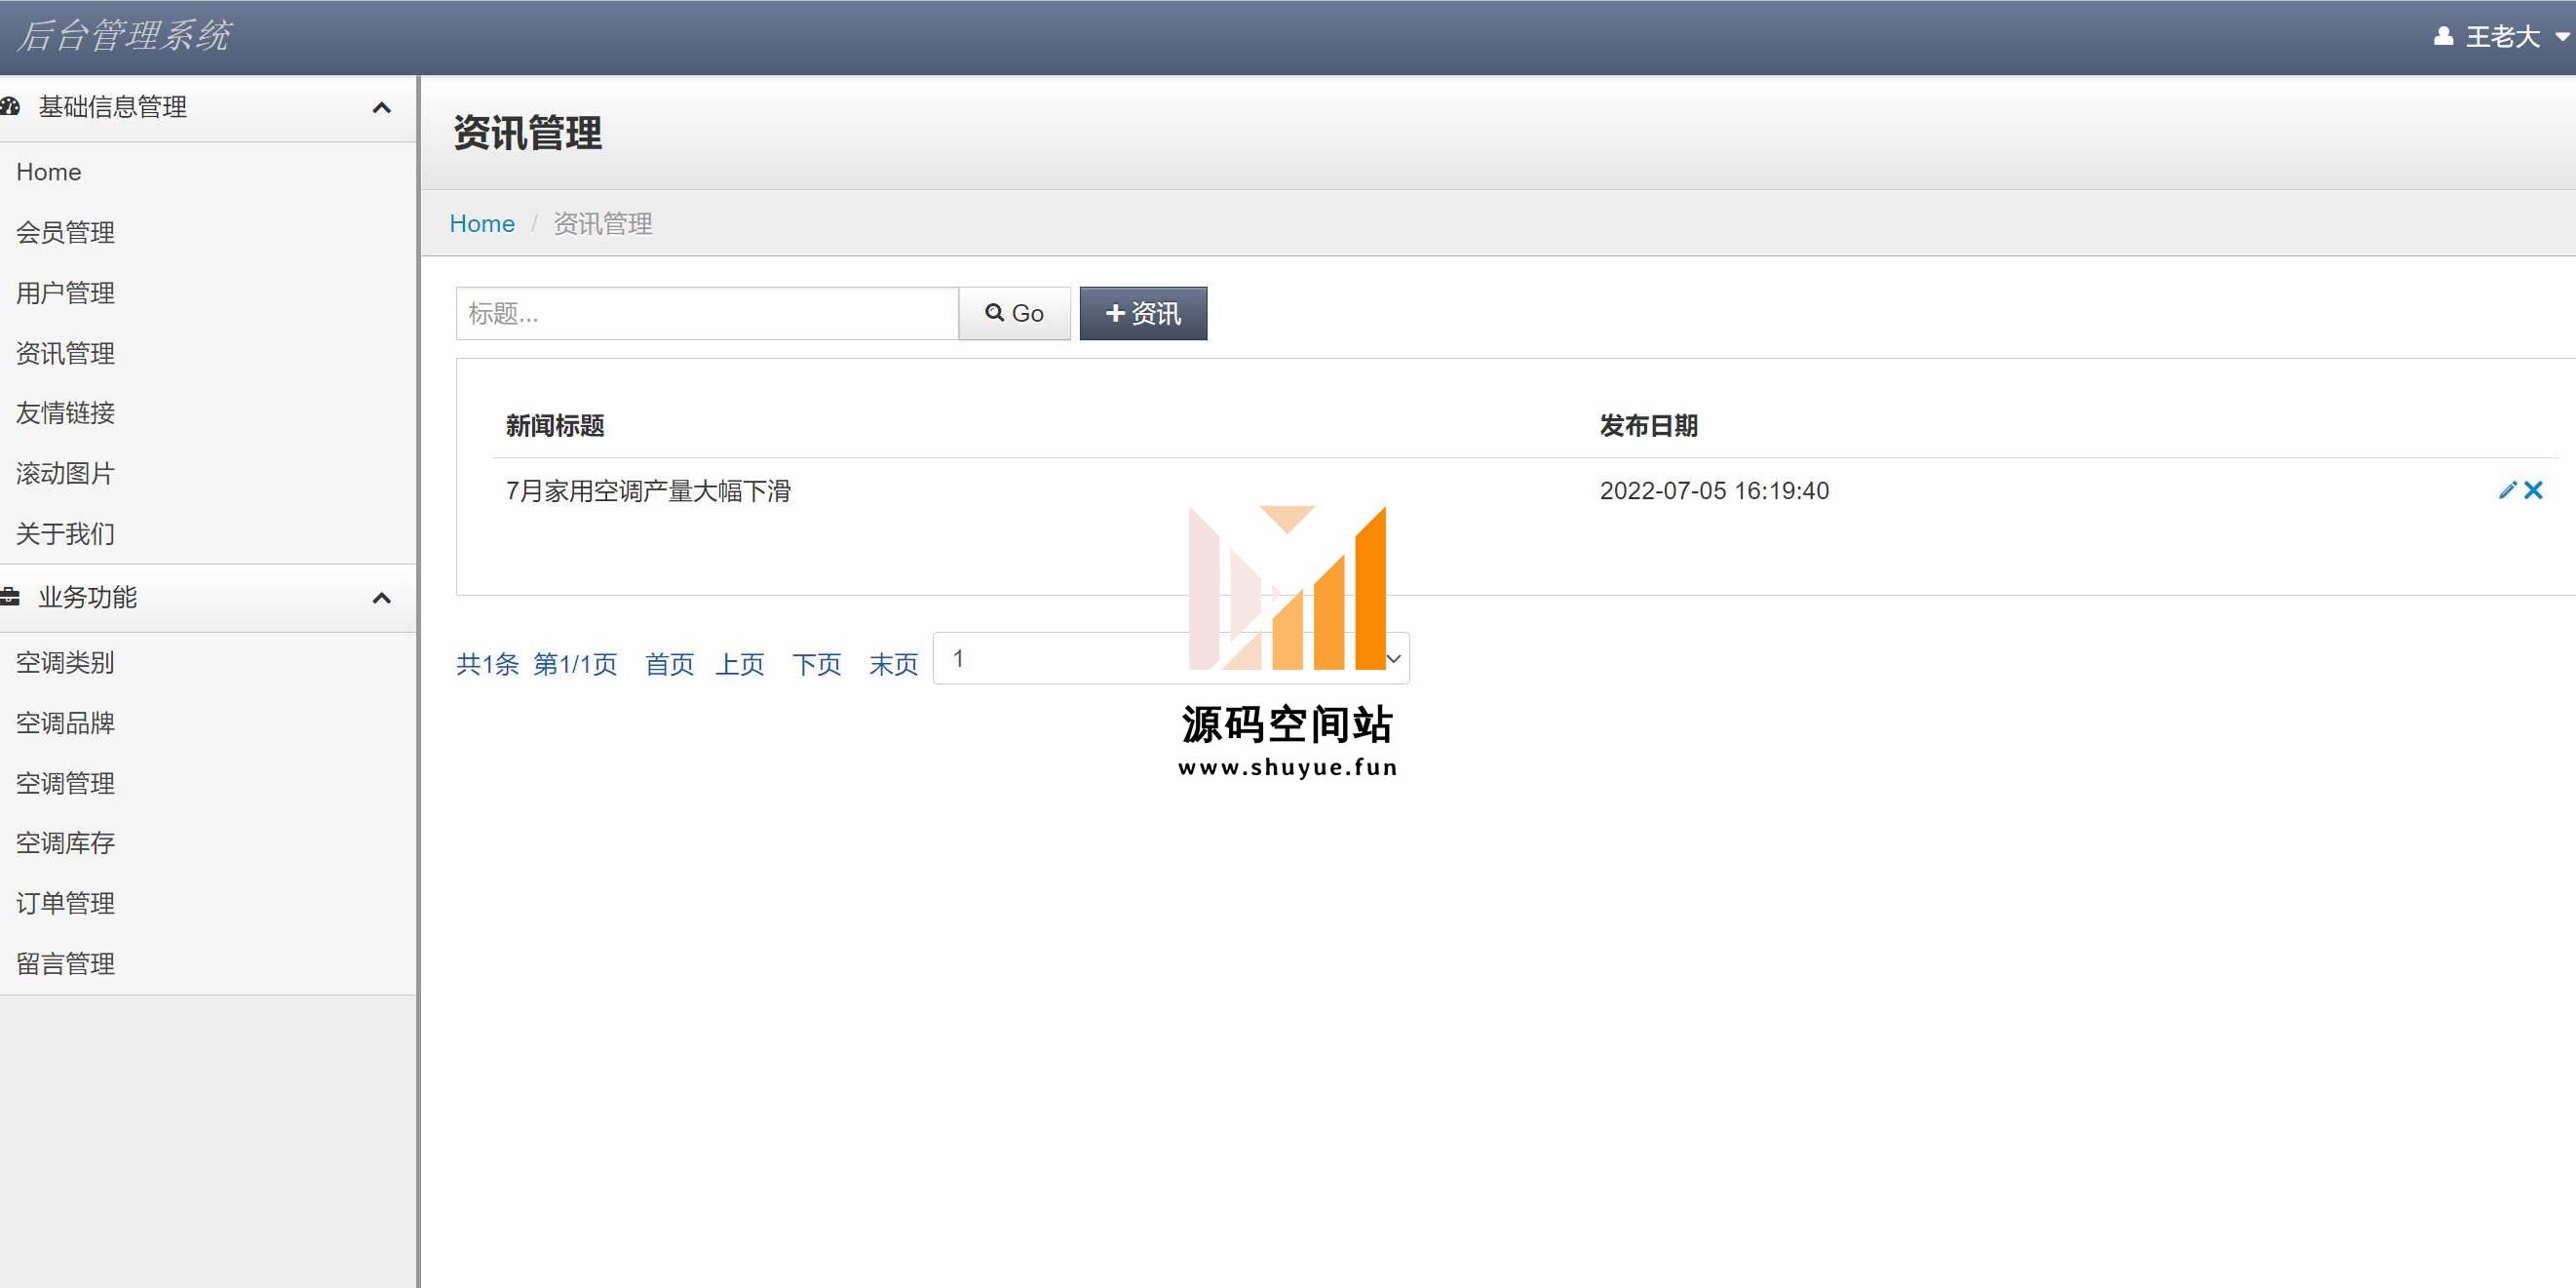Click the briefcase icon beside 业务功能

10,597
